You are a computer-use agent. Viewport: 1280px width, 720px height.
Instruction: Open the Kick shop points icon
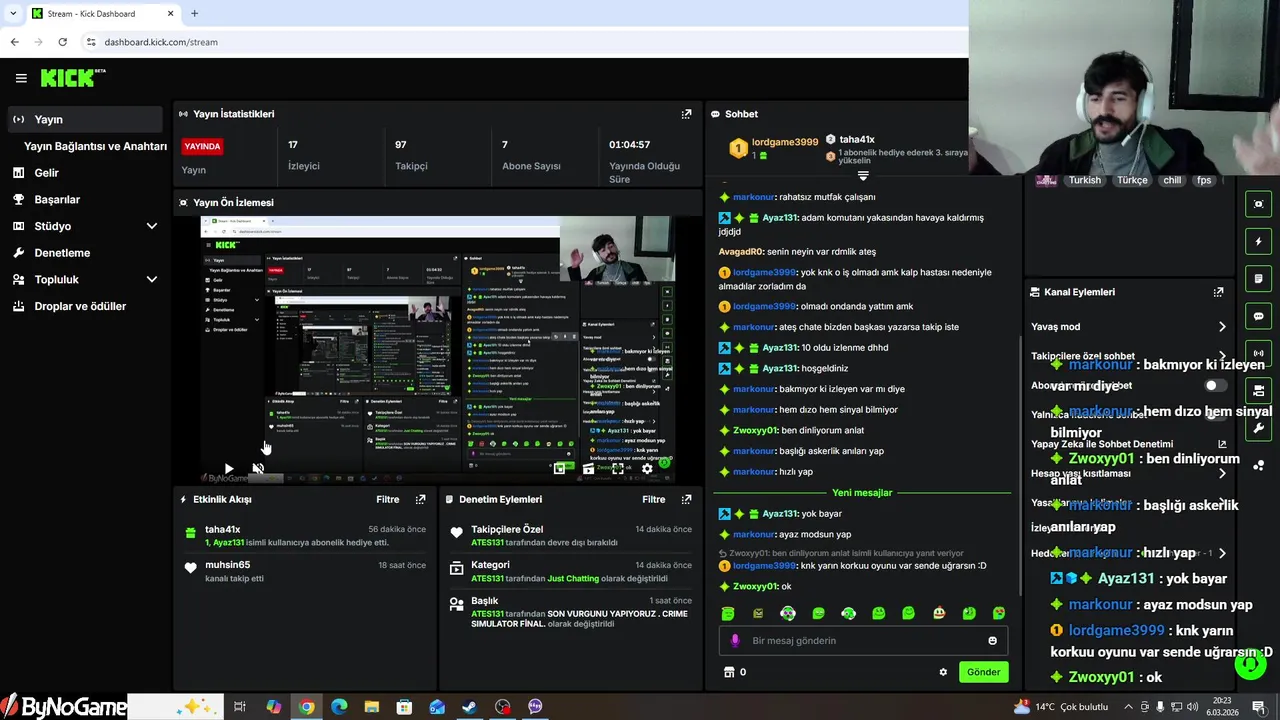(729, 672)
